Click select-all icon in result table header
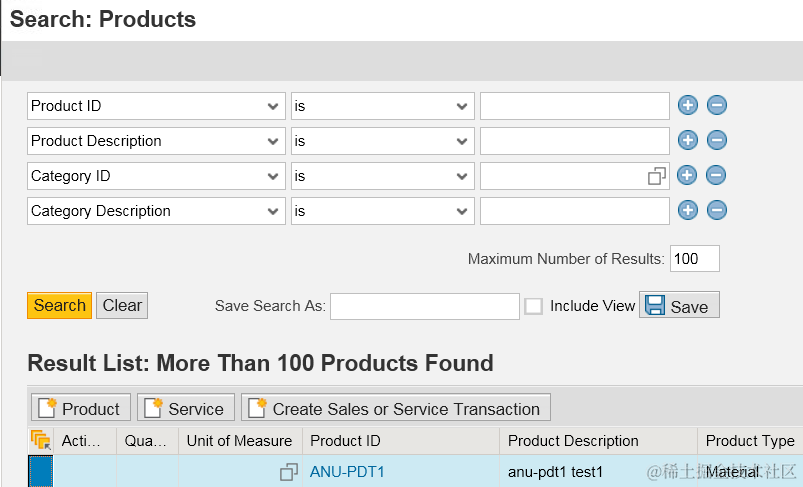This screenshot has height=487, width=803. click(x=40, y=440)
